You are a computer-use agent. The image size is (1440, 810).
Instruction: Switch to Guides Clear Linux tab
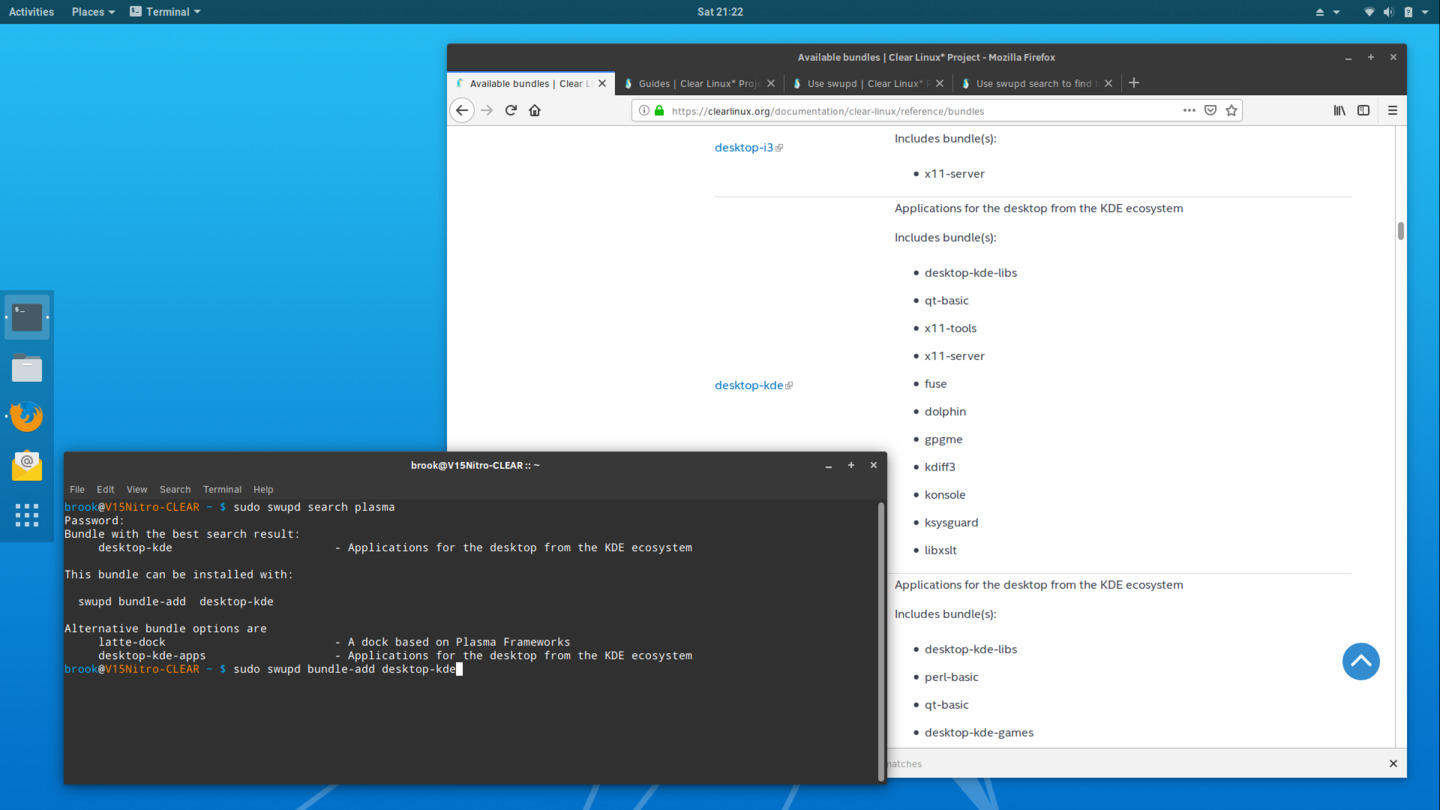[x=699, y=84]
